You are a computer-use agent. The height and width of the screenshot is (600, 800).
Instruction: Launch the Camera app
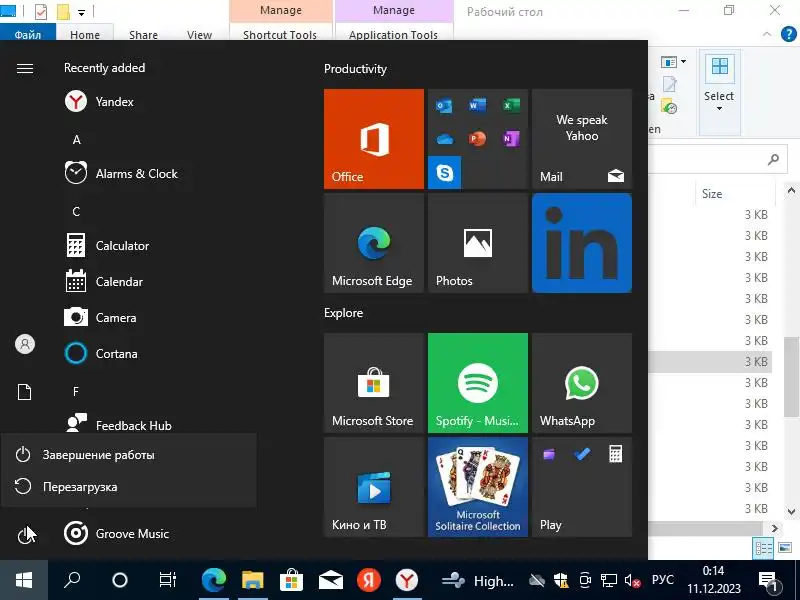tap(101, 317)
